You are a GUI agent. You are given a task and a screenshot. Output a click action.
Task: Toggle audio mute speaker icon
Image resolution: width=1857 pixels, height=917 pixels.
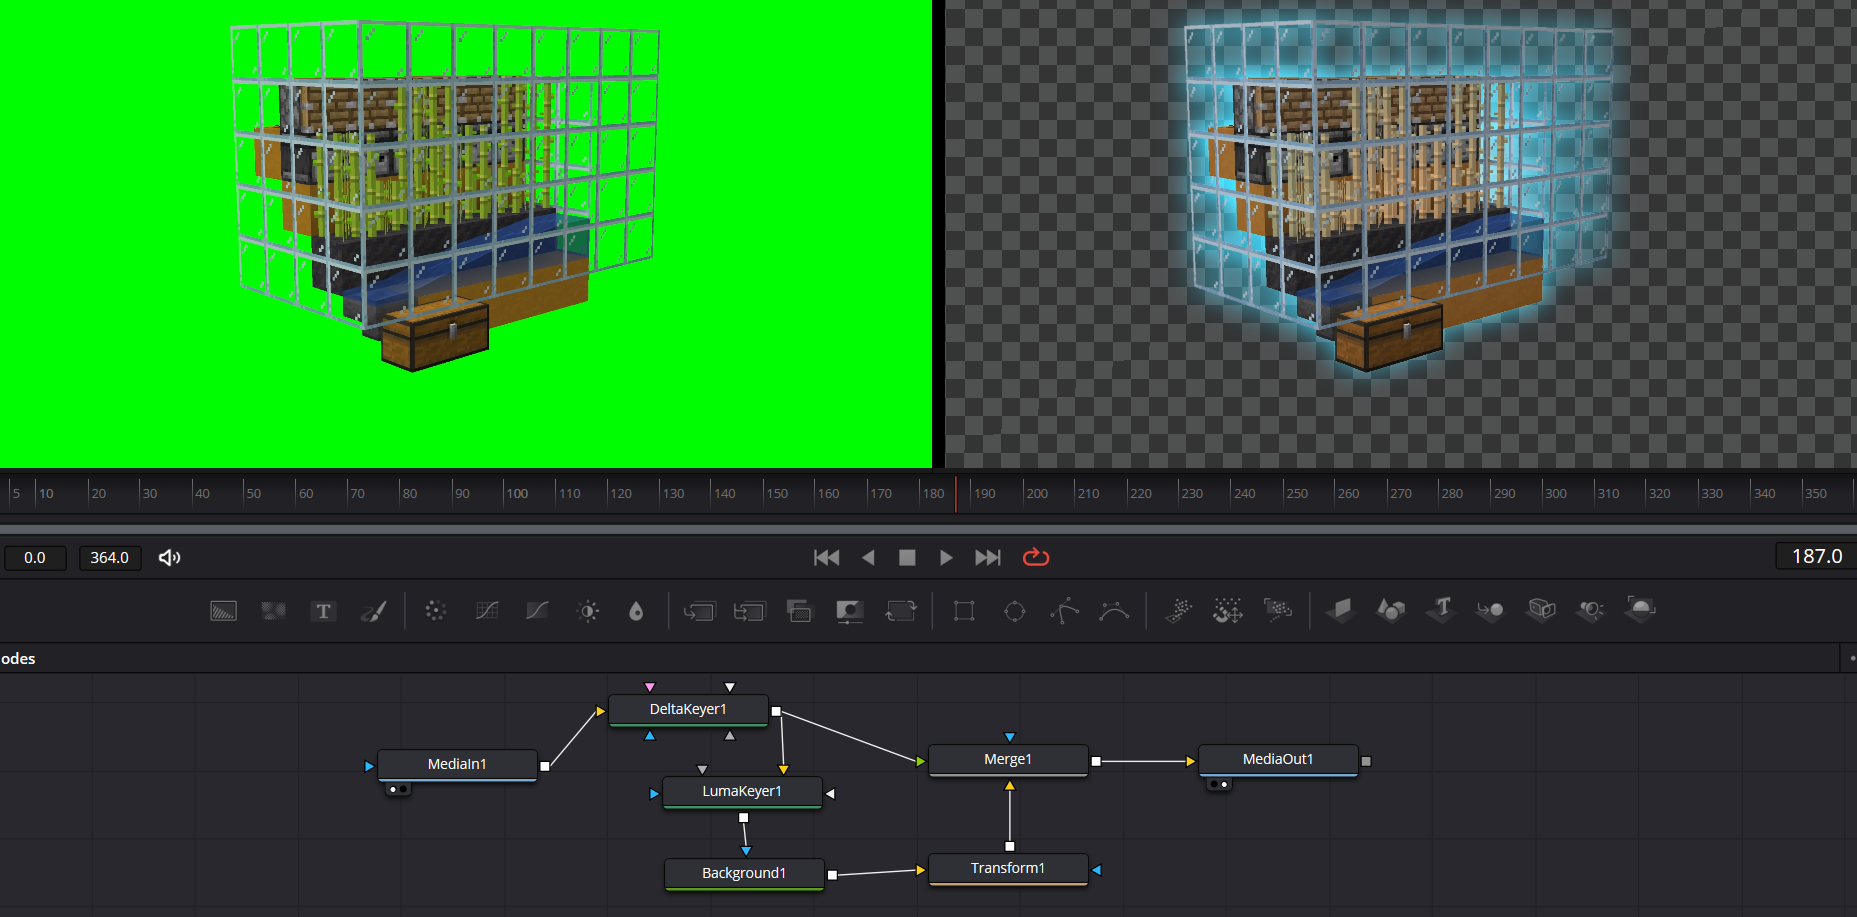(170, 557)
